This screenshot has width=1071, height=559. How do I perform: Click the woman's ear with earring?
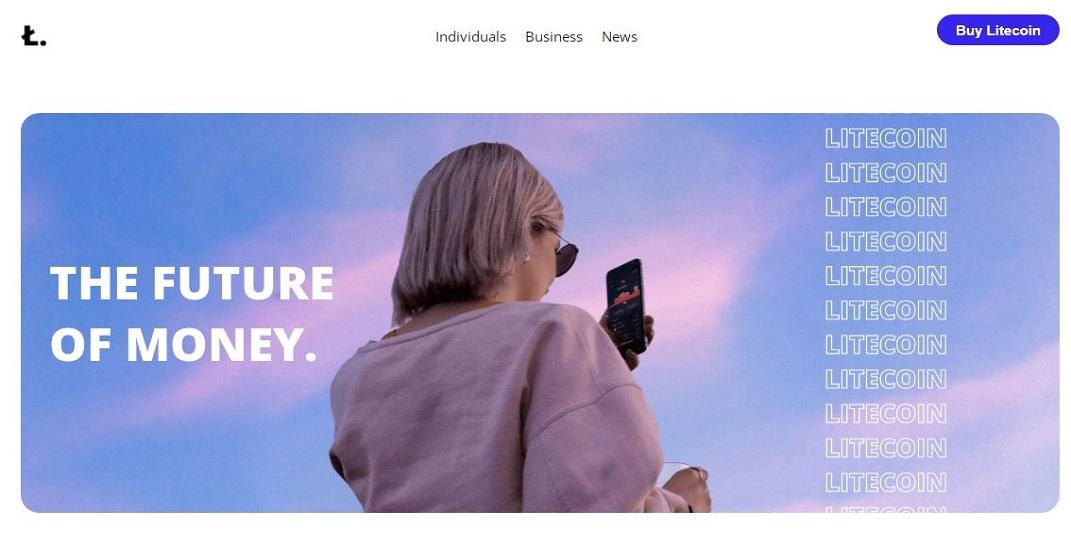click(x=527, y=253)
